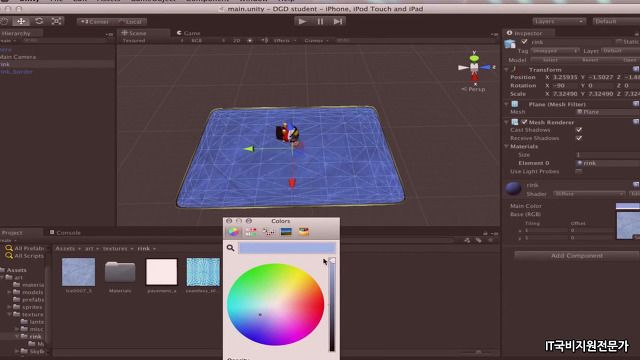Collapse the Materials section
Viewport: 640px width, 360px height.
pos(507,147)
